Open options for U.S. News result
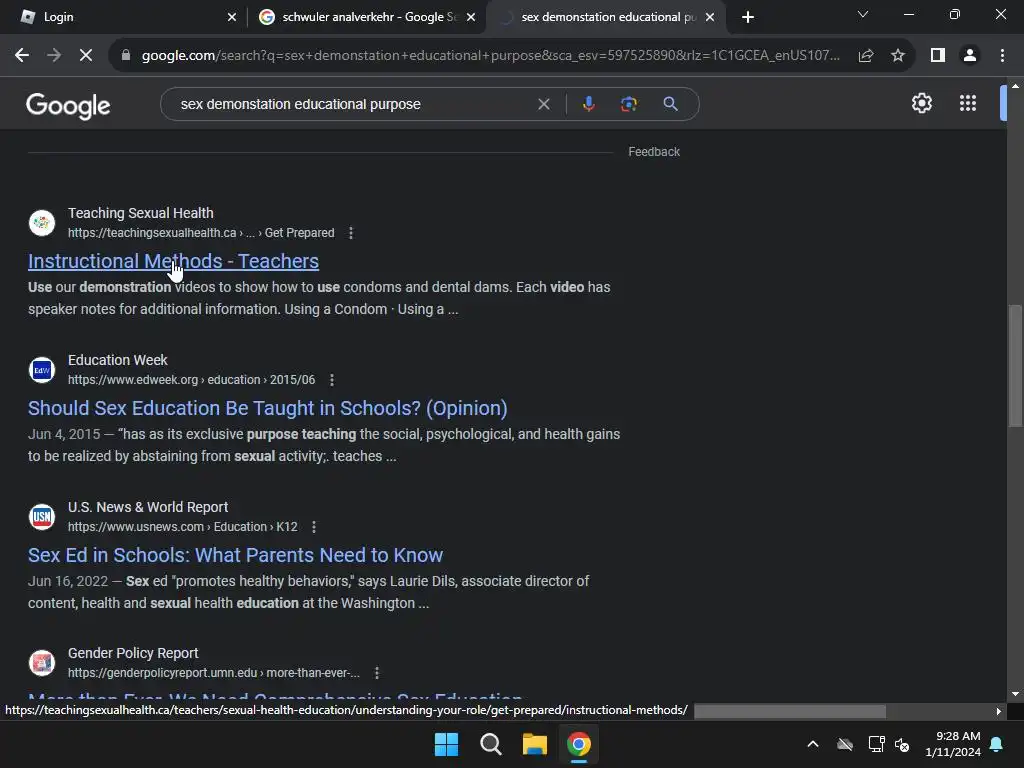The image size is (1024, 768). 314,527
